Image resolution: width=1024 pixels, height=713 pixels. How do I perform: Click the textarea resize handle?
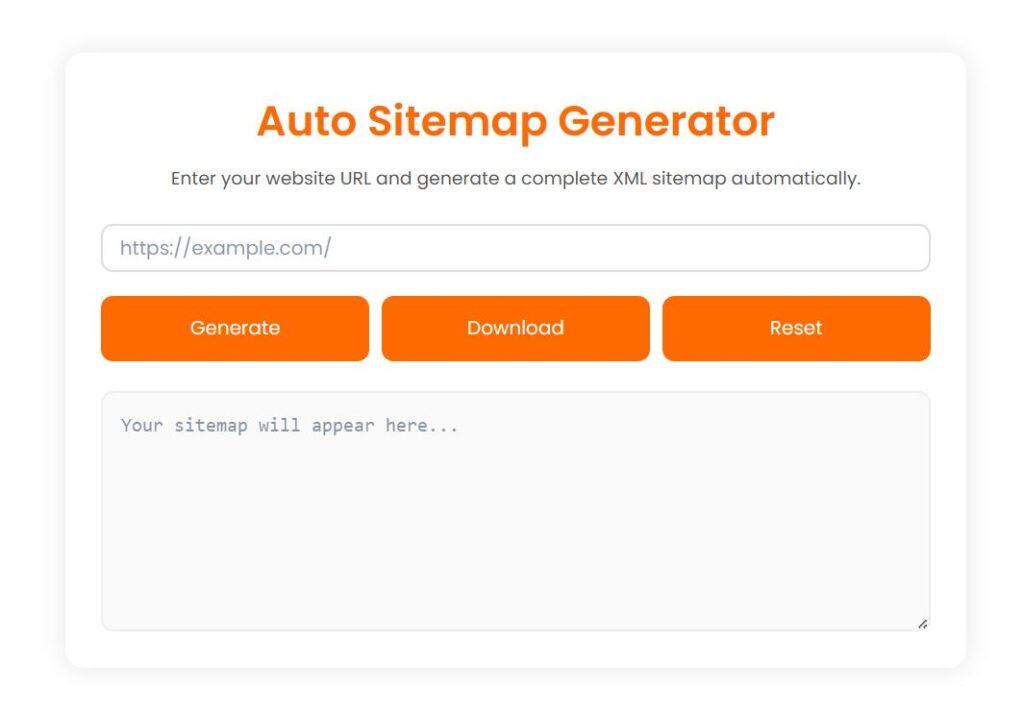(922, 622)
